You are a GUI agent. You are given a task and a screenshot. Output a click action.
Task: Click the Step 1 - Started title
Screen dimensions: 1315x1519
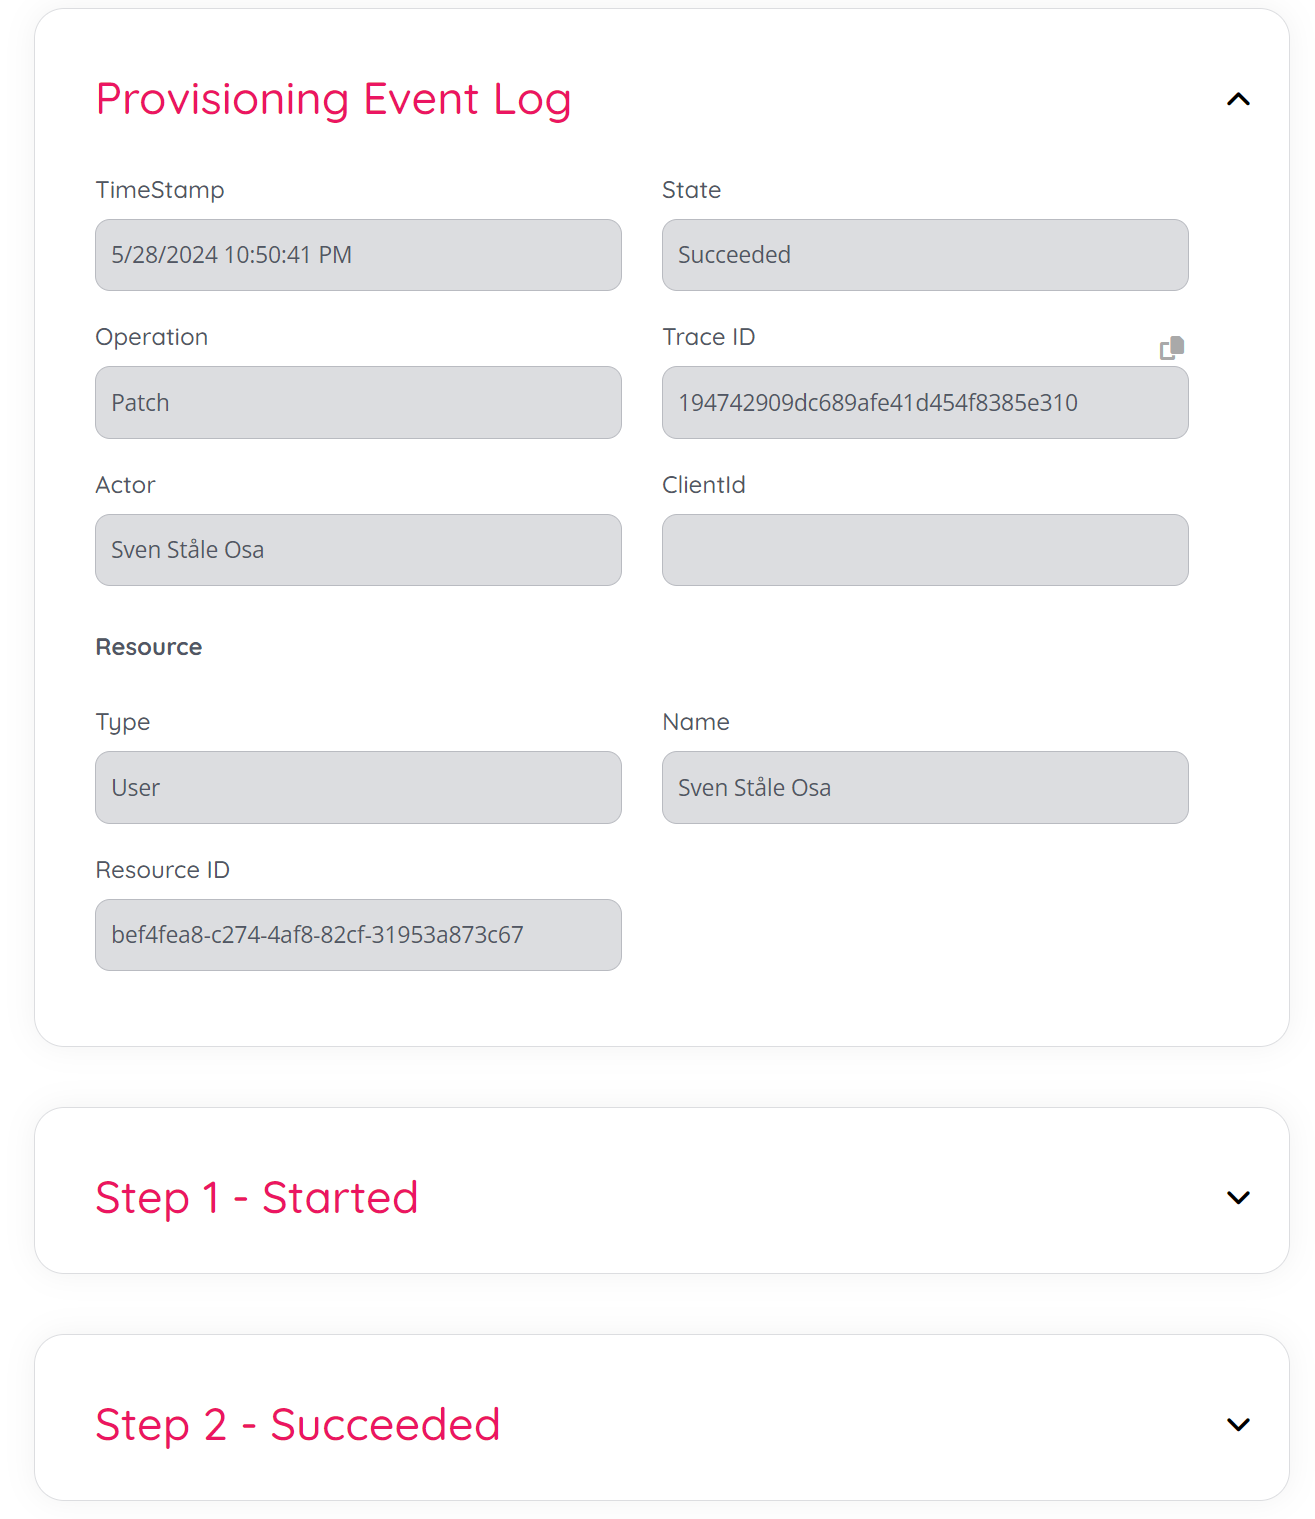pos(256,1198)
